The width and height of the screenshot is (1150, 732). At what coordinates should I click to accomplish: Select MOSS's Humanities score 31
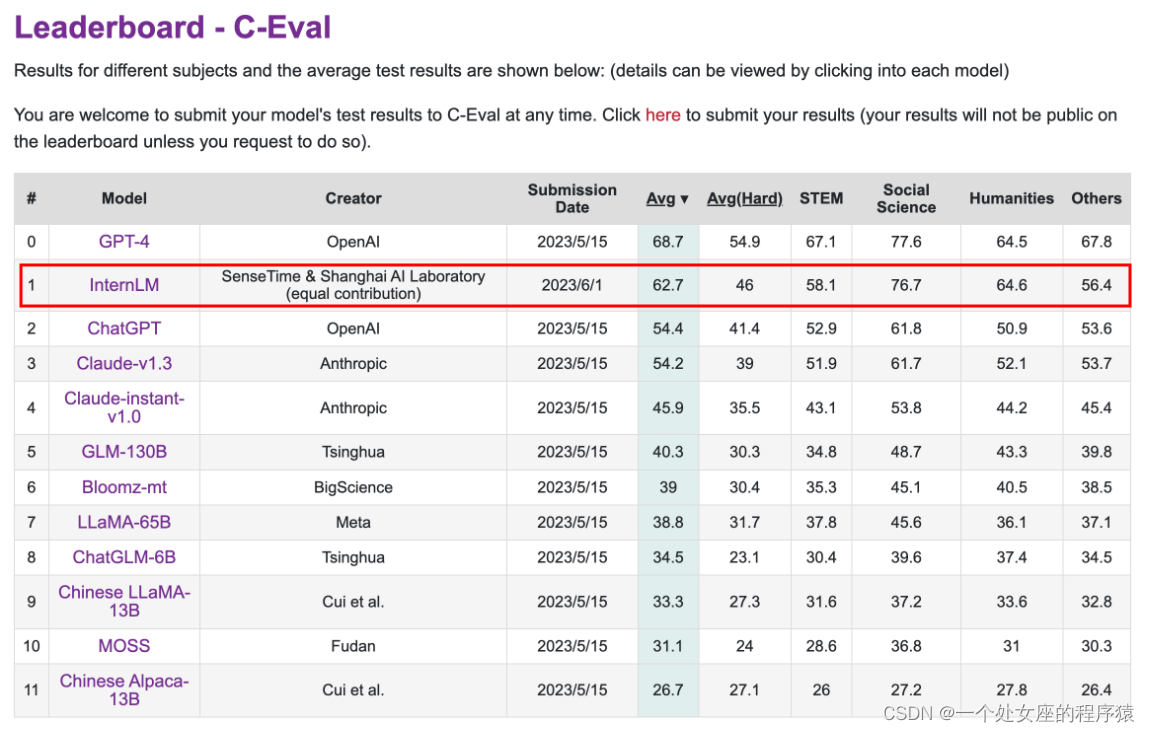click(x=1011, y=645)
